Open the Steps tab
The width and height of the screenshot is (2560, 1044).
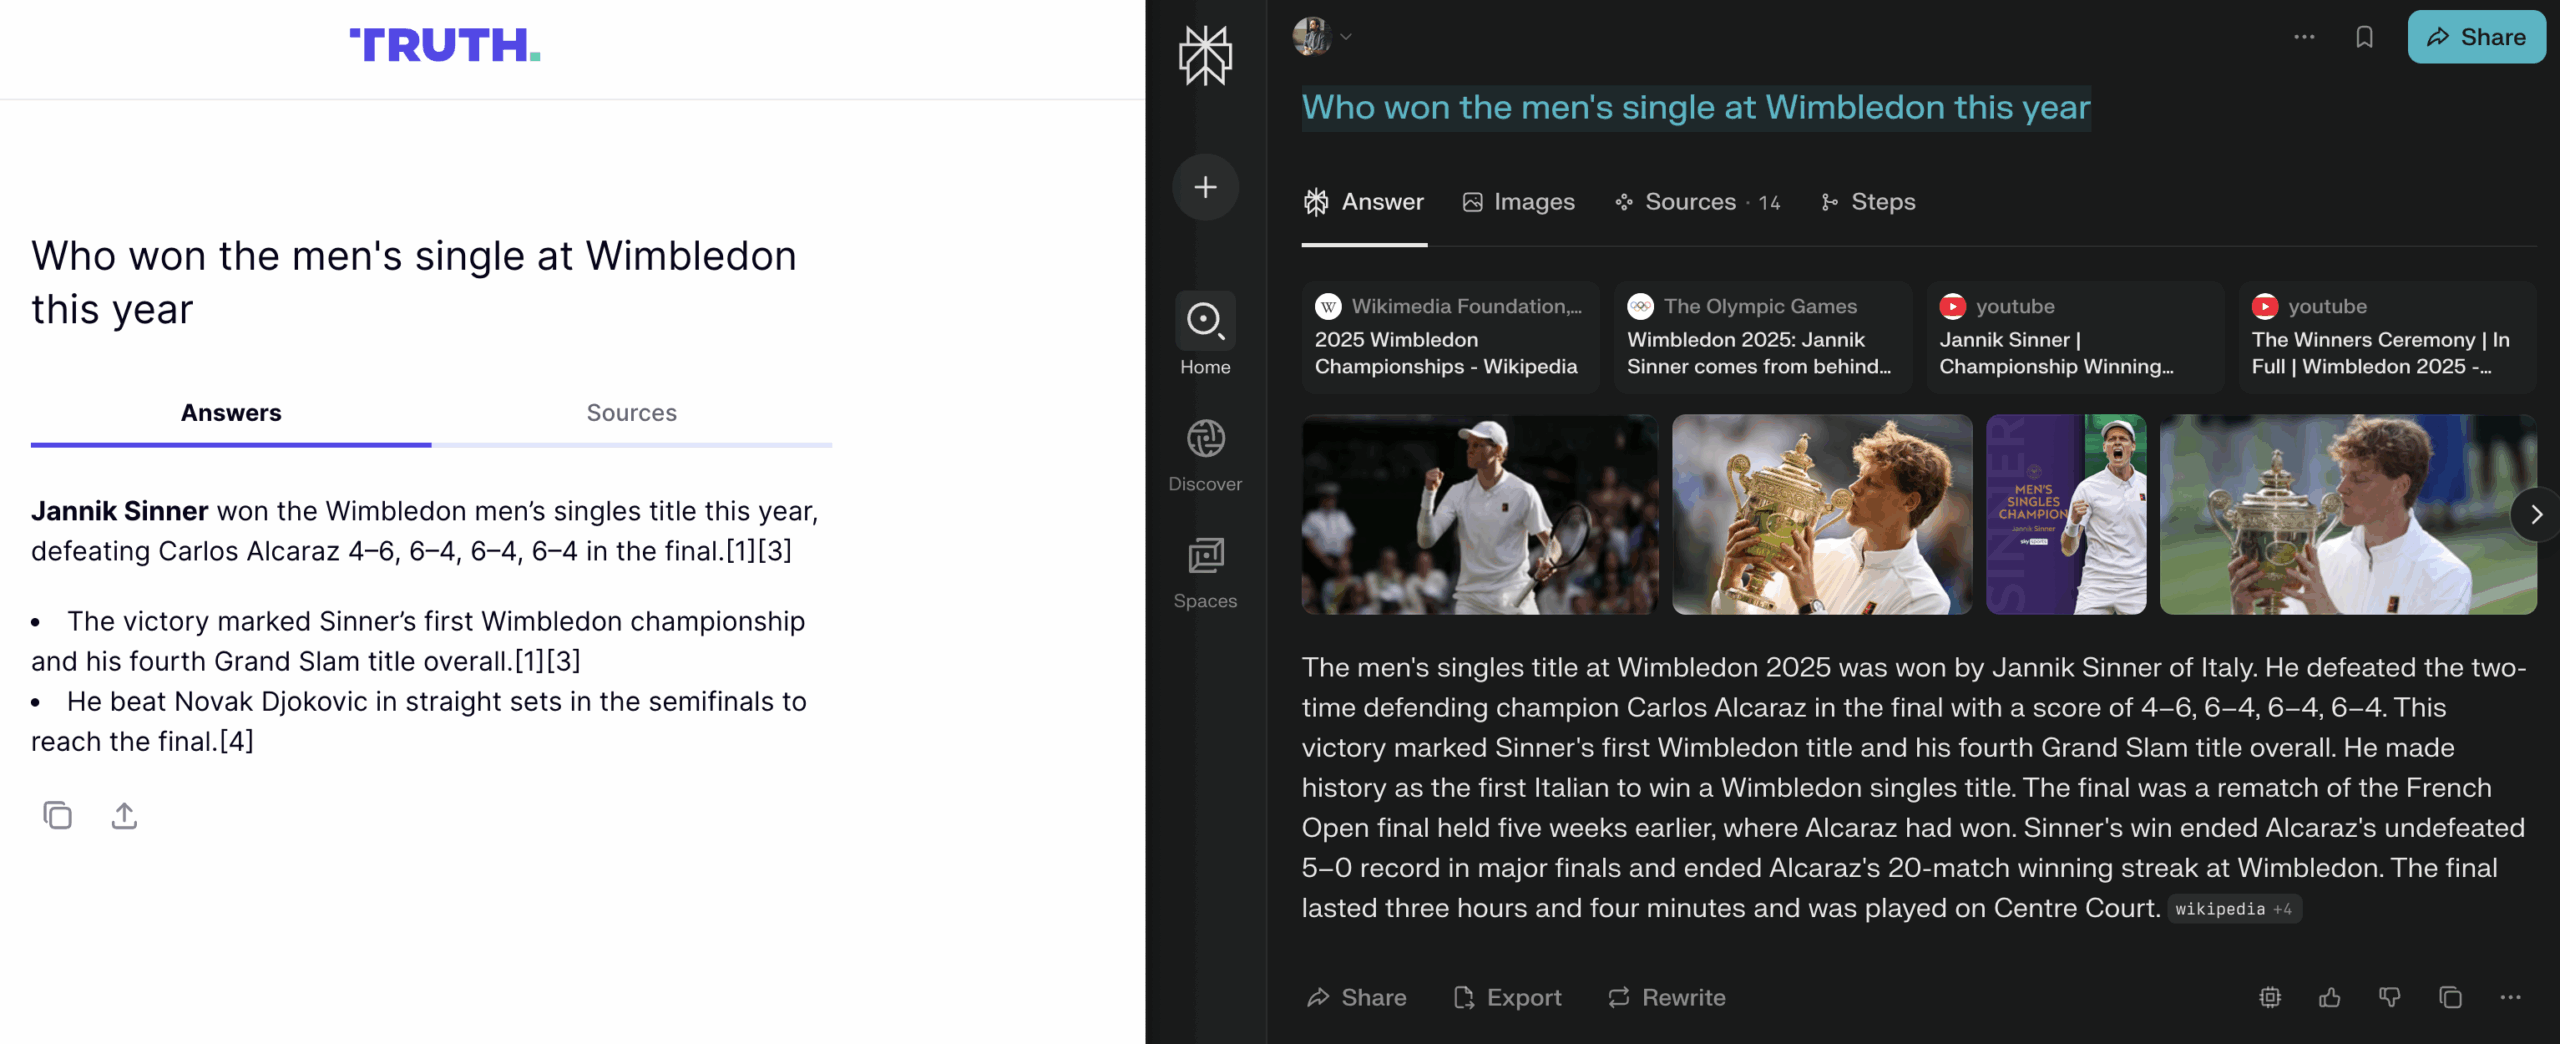1868,202
